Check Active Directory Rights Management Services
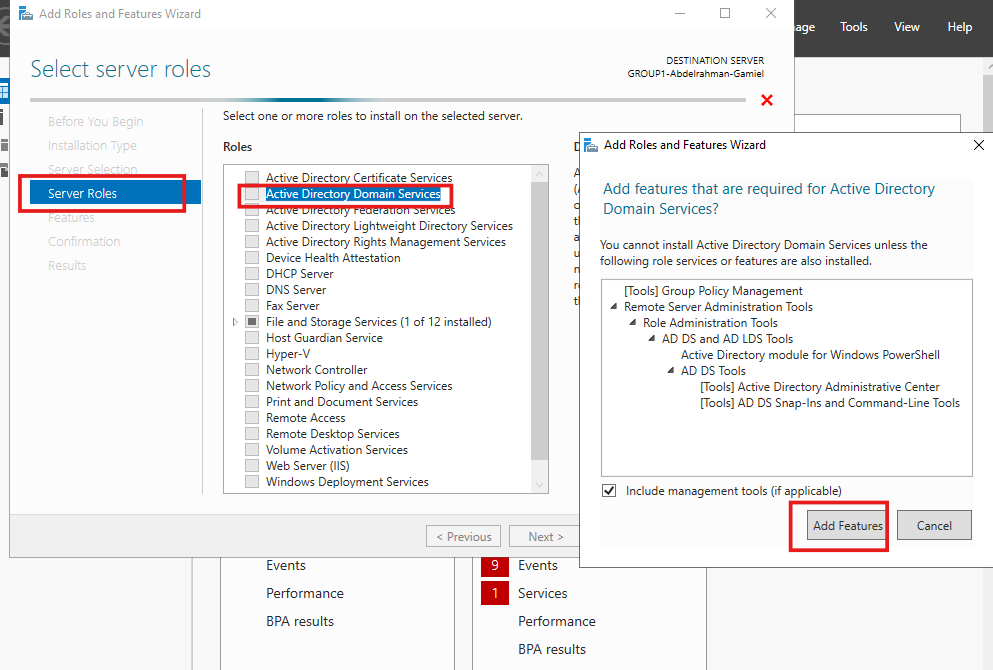 click(252, 242)
